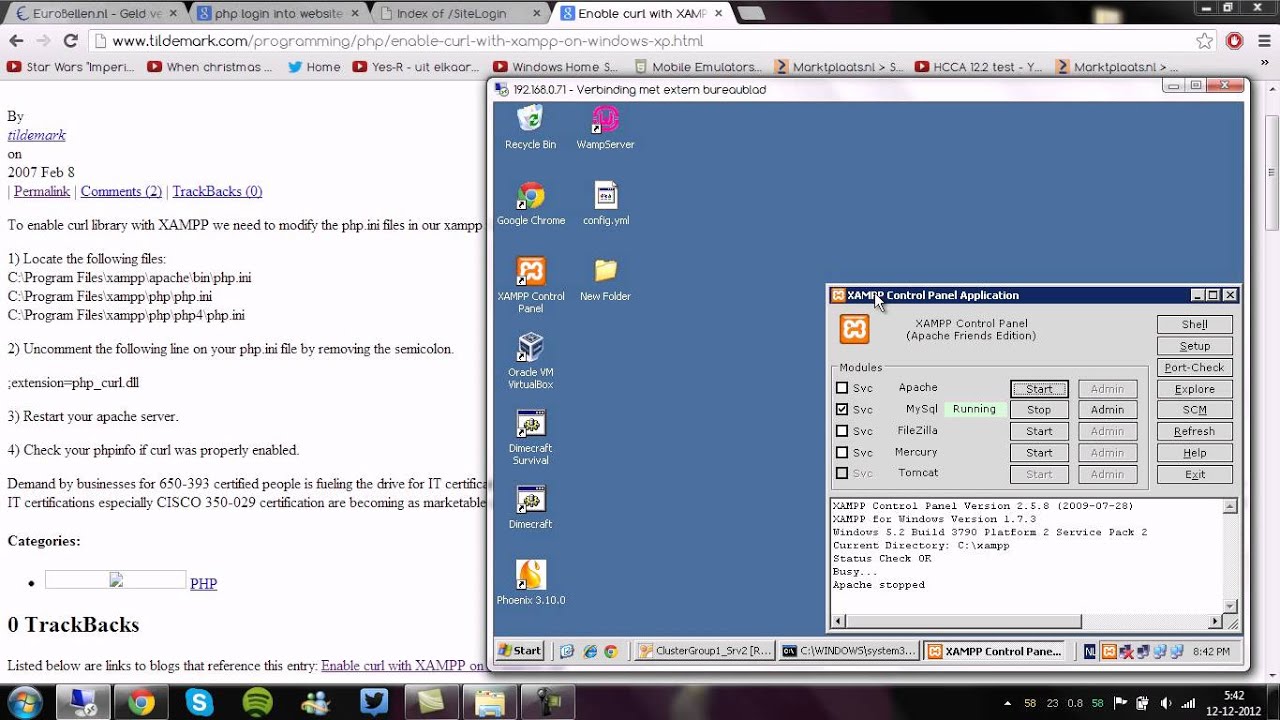This screenshot has height=720, width=1280.
Task: Stop the MySql module
Action: pyautogui.click(x=1039, y=410)
